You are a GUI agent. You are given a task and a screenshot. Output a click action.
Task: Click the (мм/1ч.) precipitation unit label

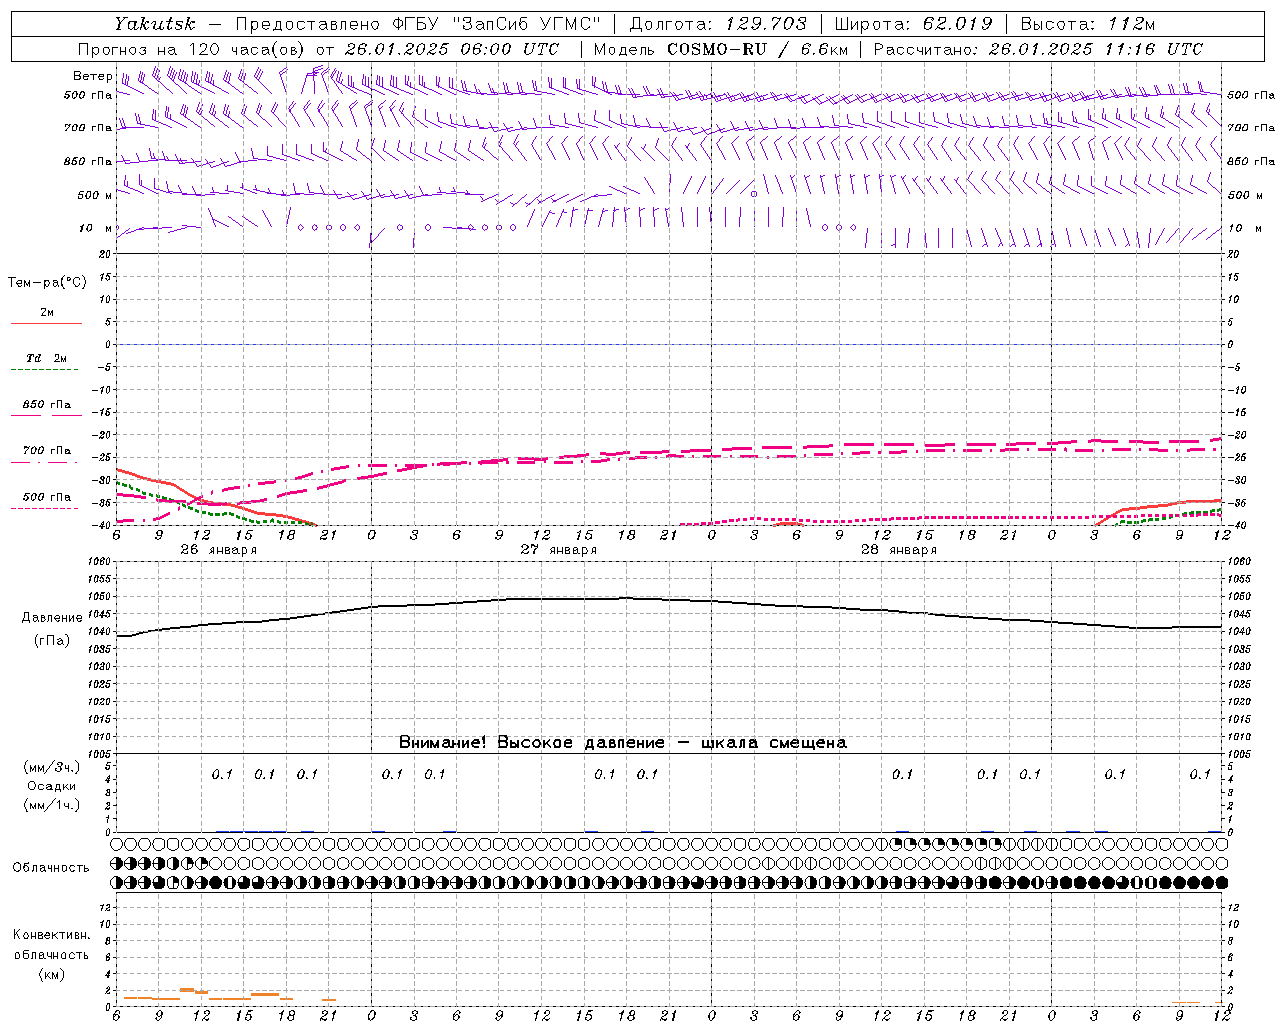pos(52,805)
